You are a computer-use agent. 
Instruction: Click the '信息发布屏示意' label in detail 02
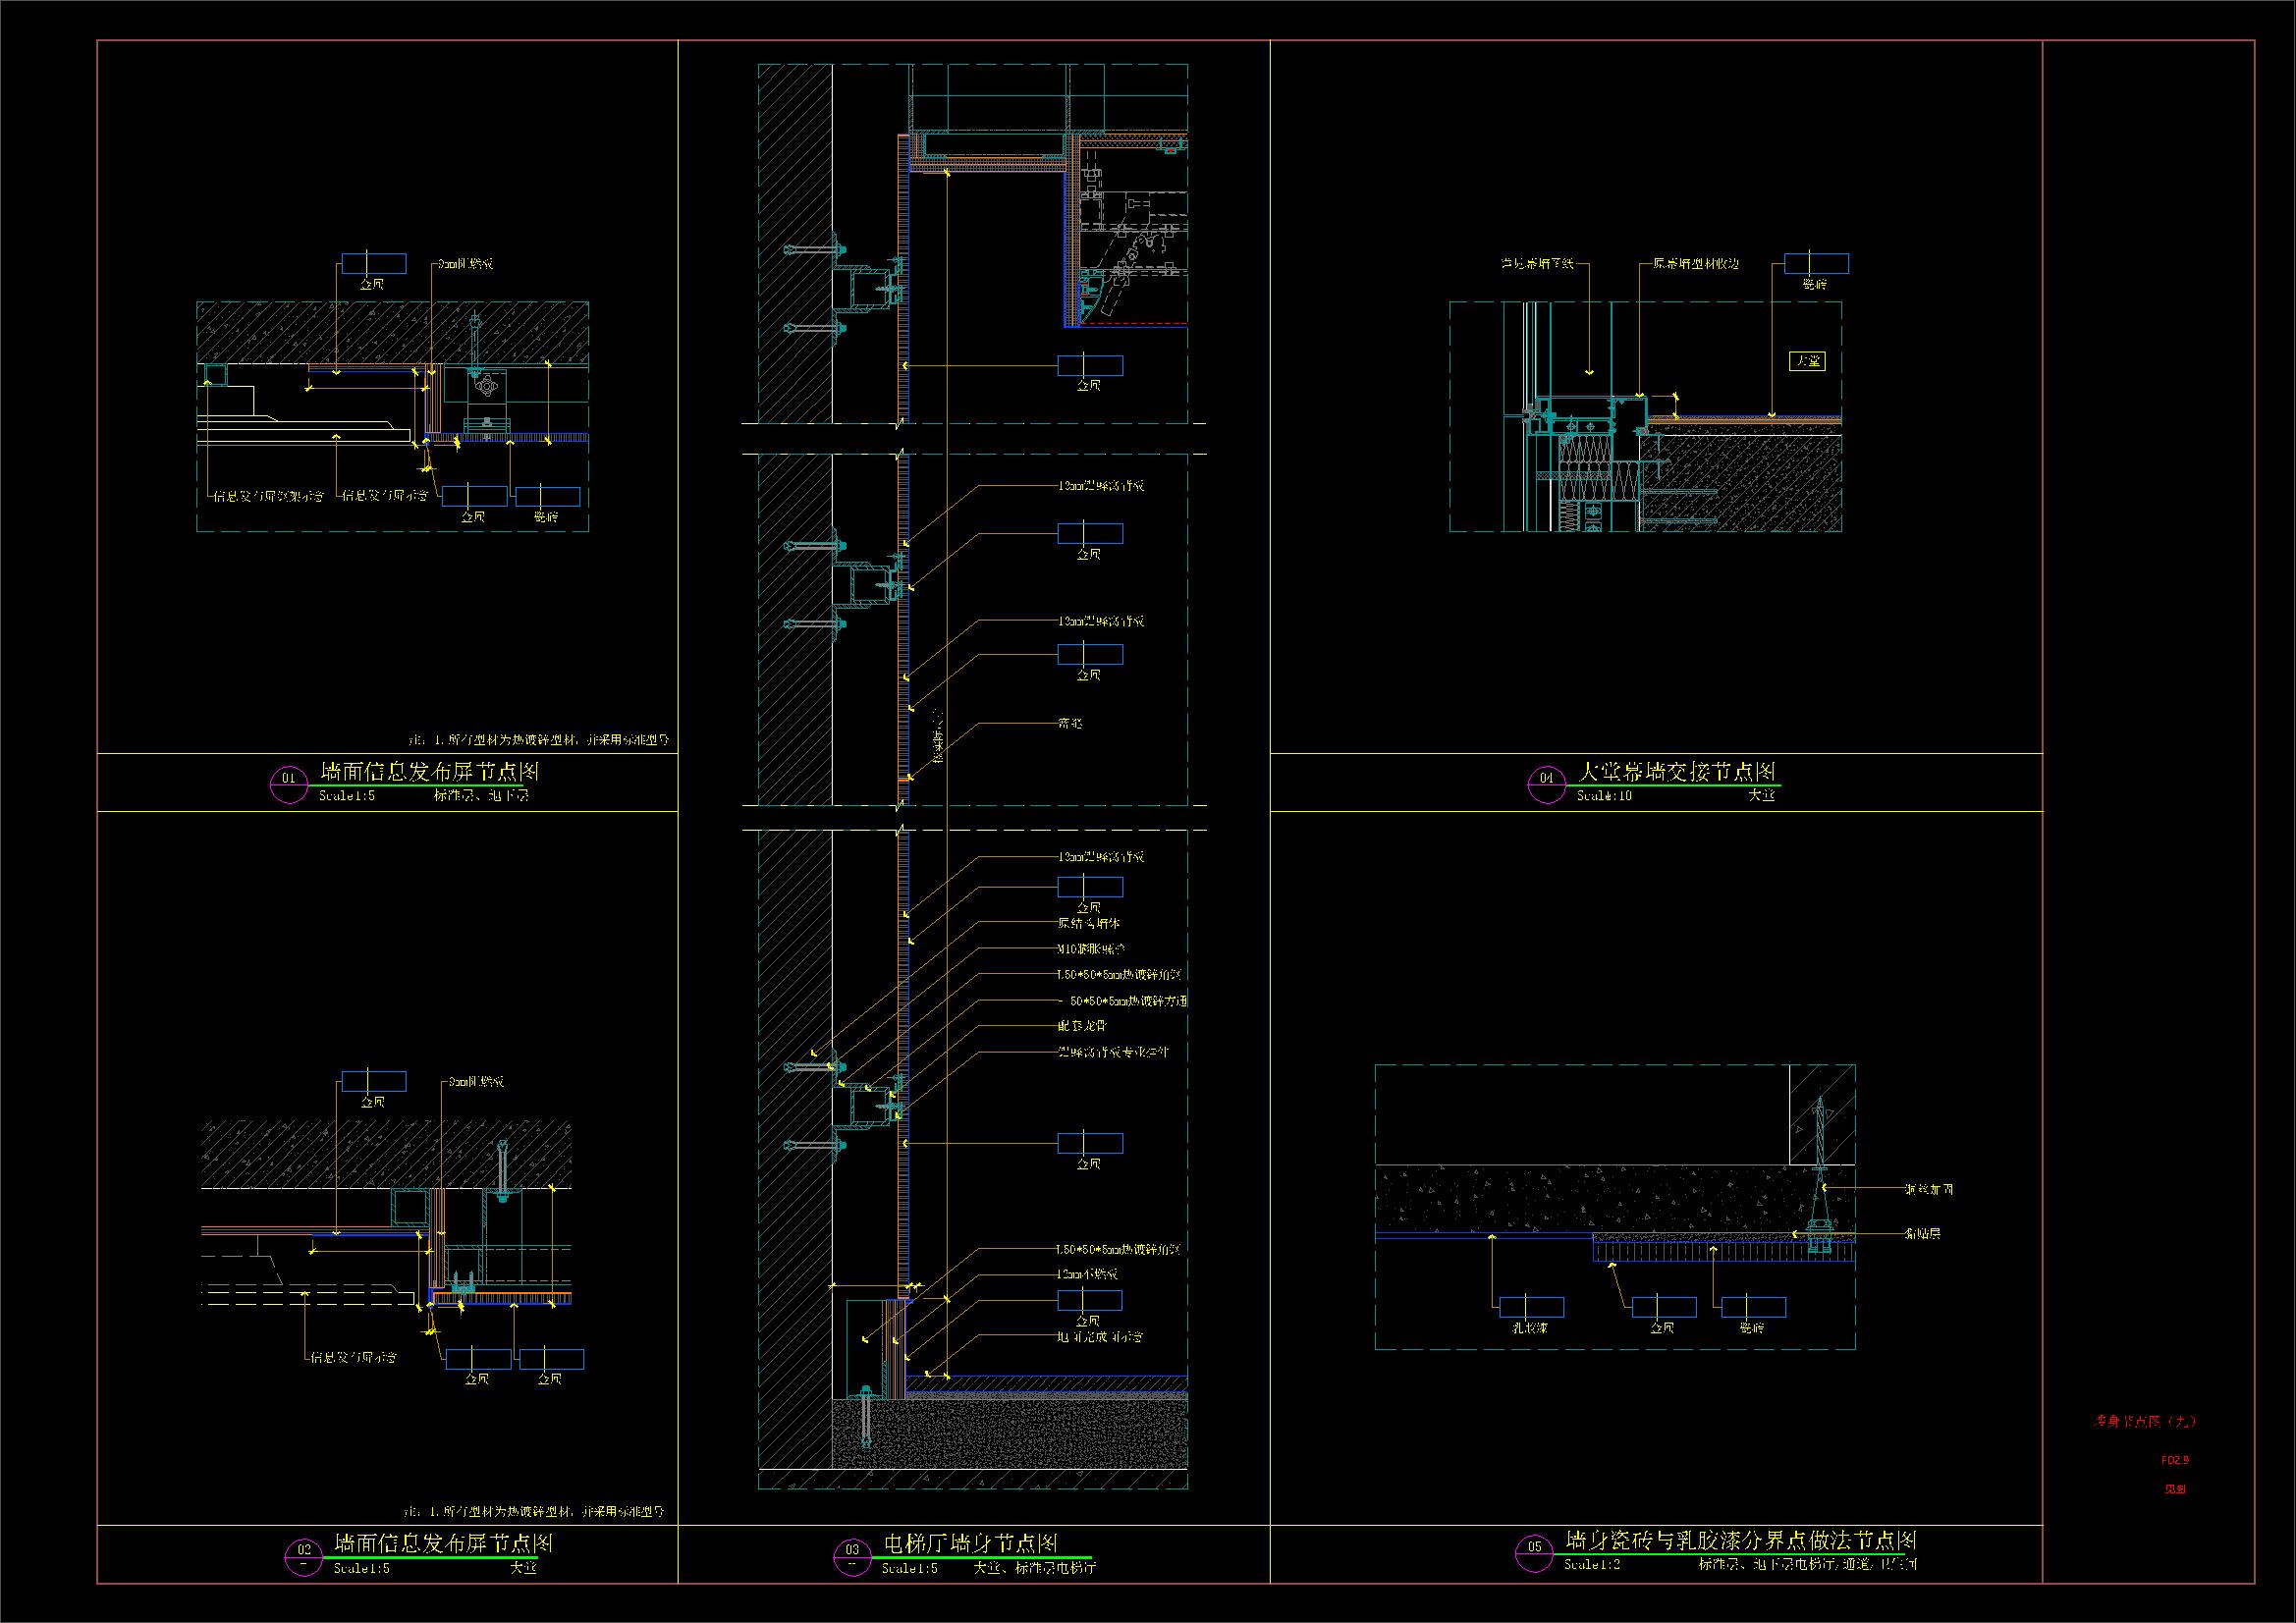coord(354,1358)
